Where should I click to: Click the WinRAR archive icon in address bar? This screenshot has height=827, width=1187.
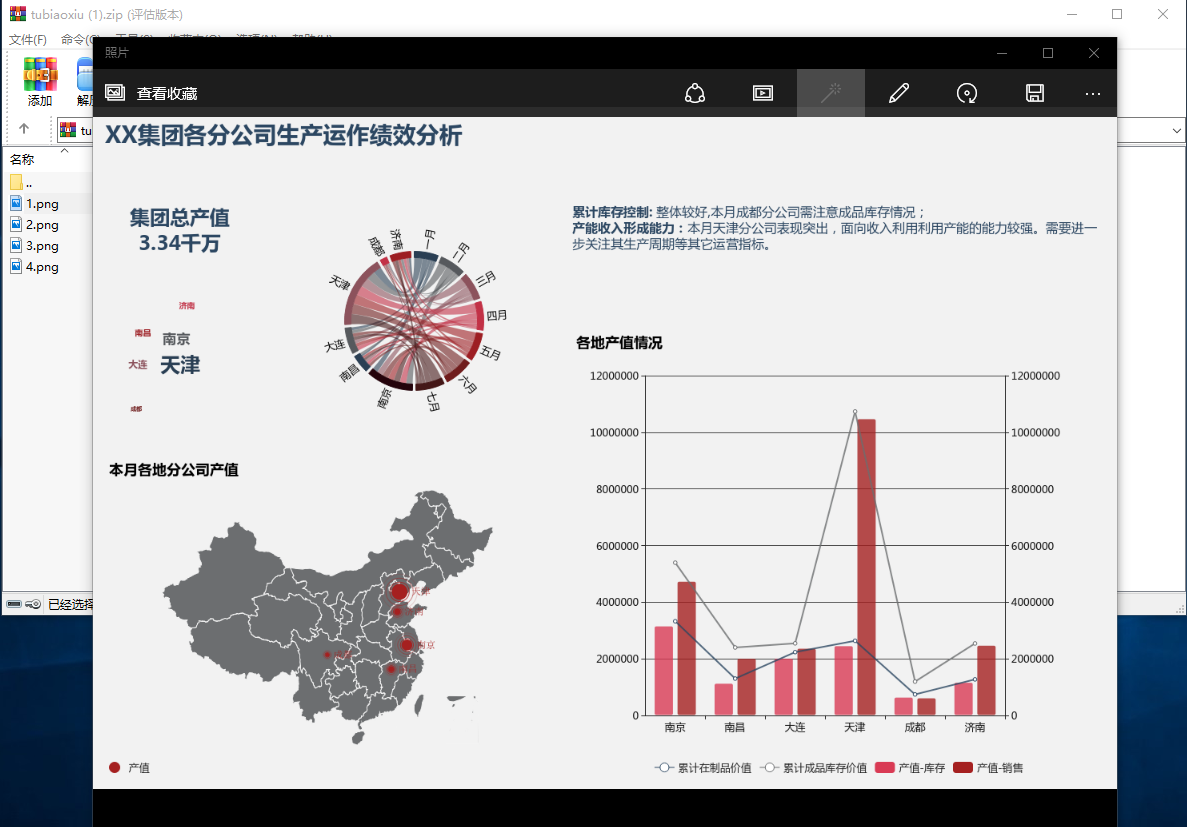click(x=67, y=130)
